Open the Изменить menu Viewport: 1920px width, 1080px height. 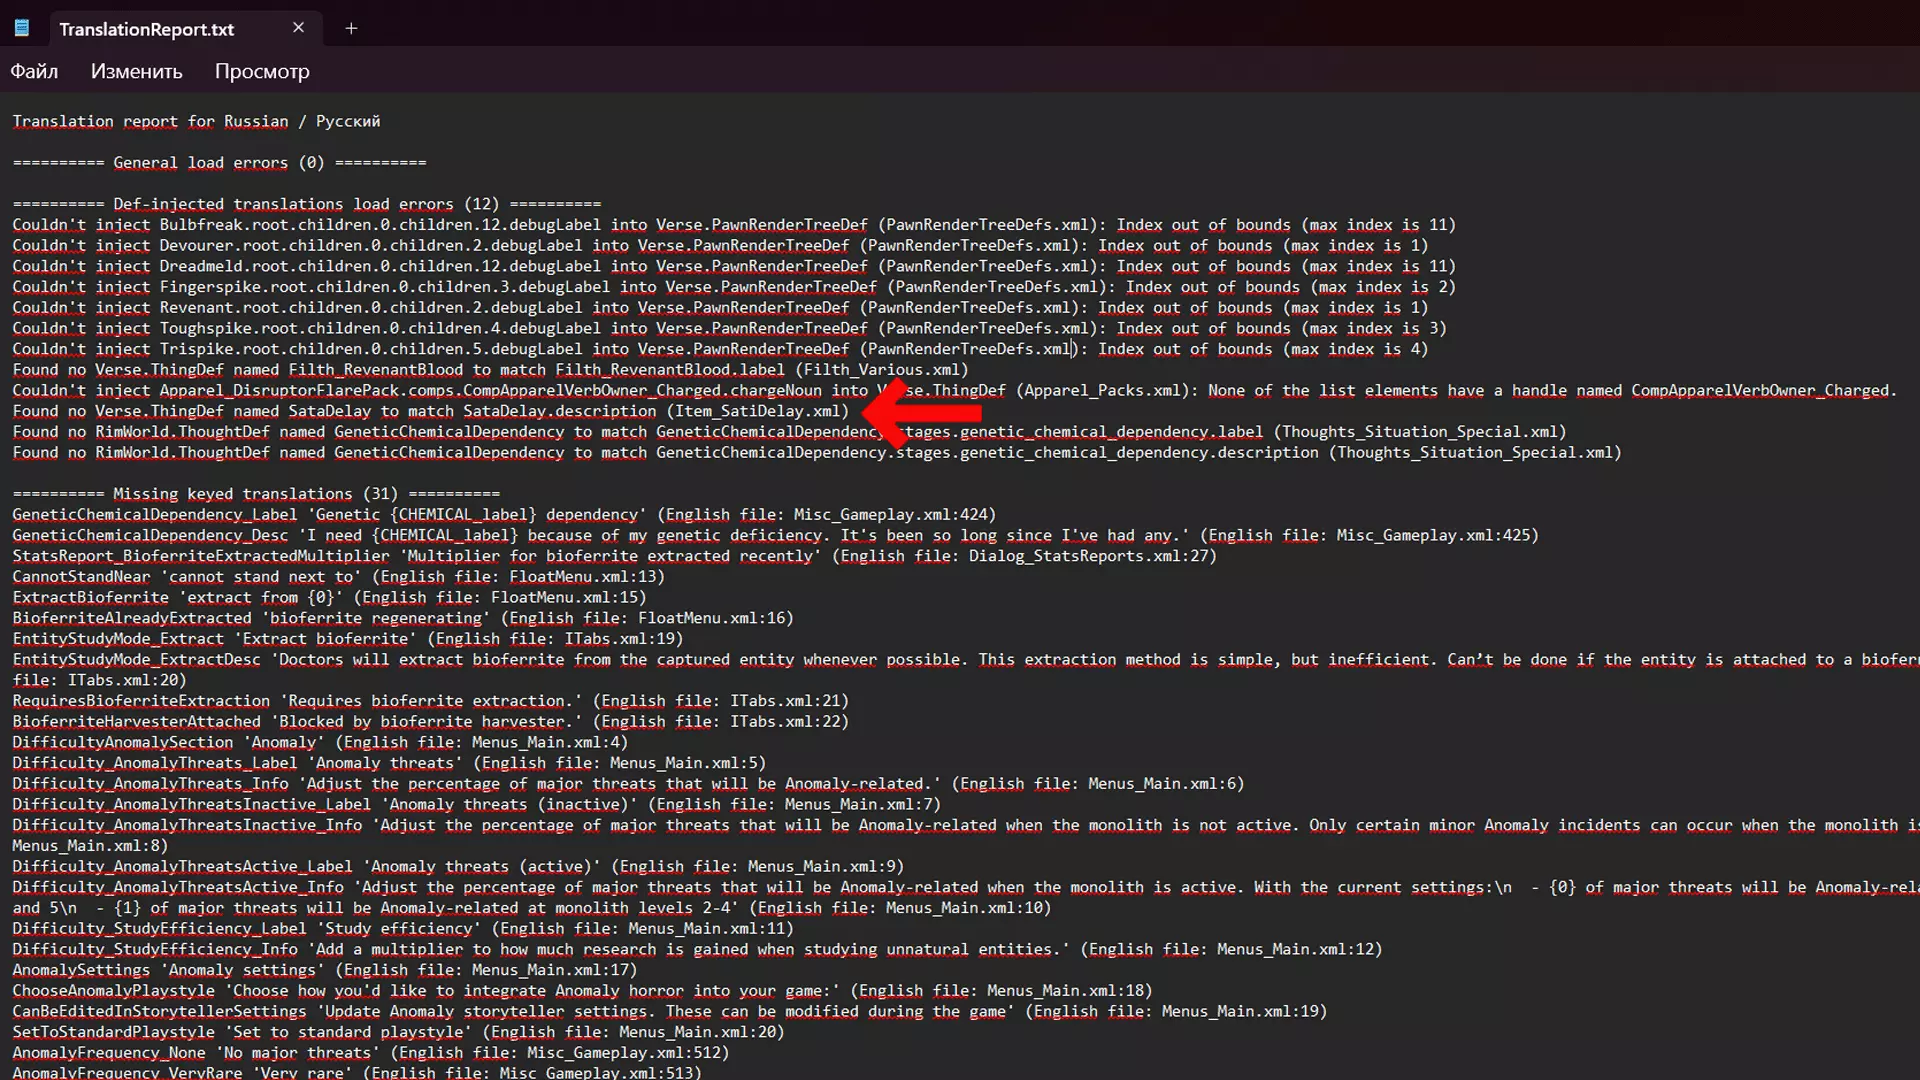coord(136,71)
